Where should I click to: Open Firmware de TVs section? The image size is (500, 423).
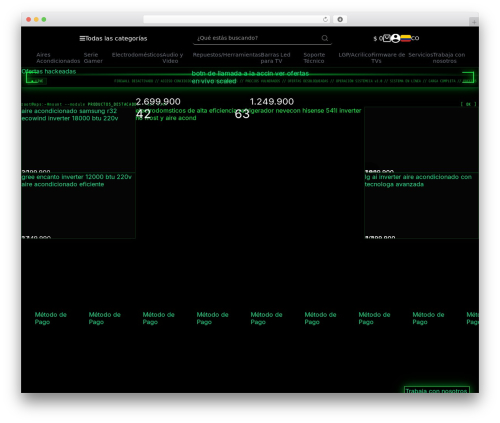(x=388, y=58)
